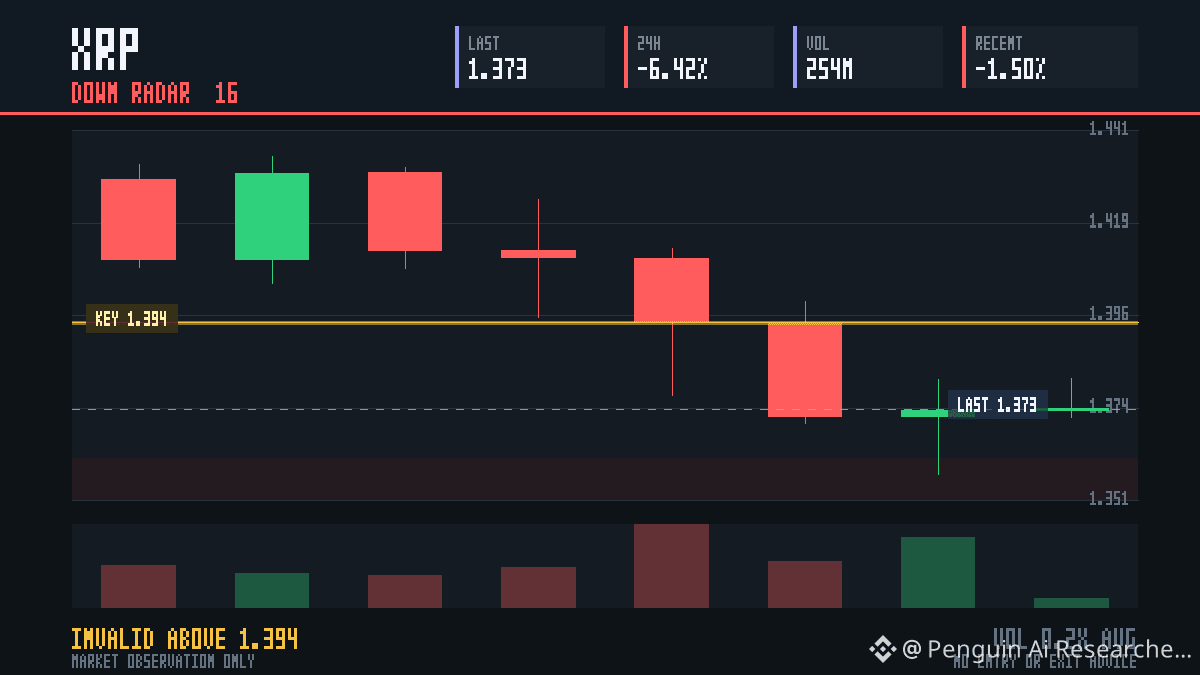
Task: Select the 1.441 price axis label
Action: (x=1108, y=128)
